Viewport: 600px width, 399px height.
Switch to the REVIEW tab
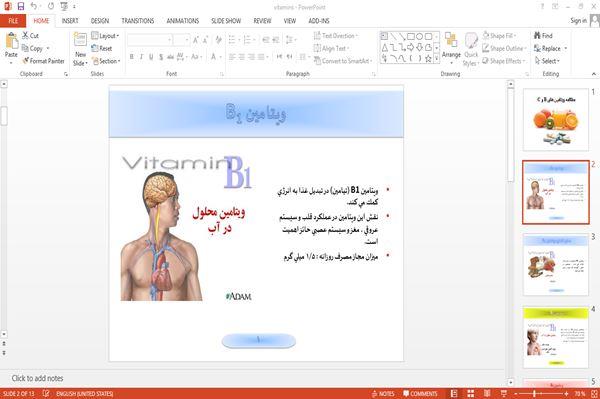click(x=262, y=21)
